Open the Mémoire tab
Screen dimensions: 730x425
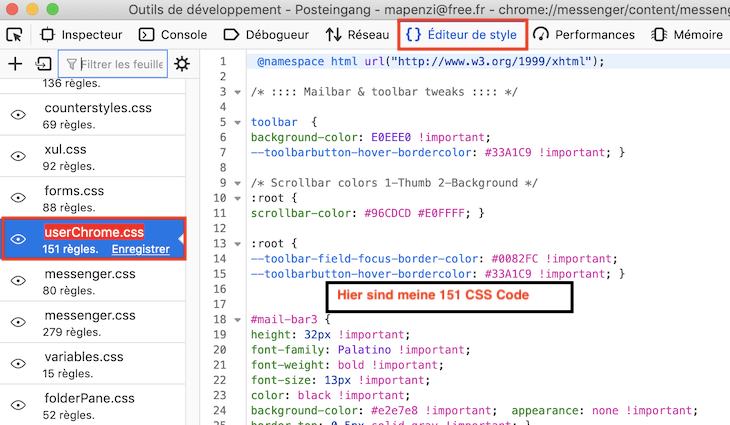coord(687,35)
